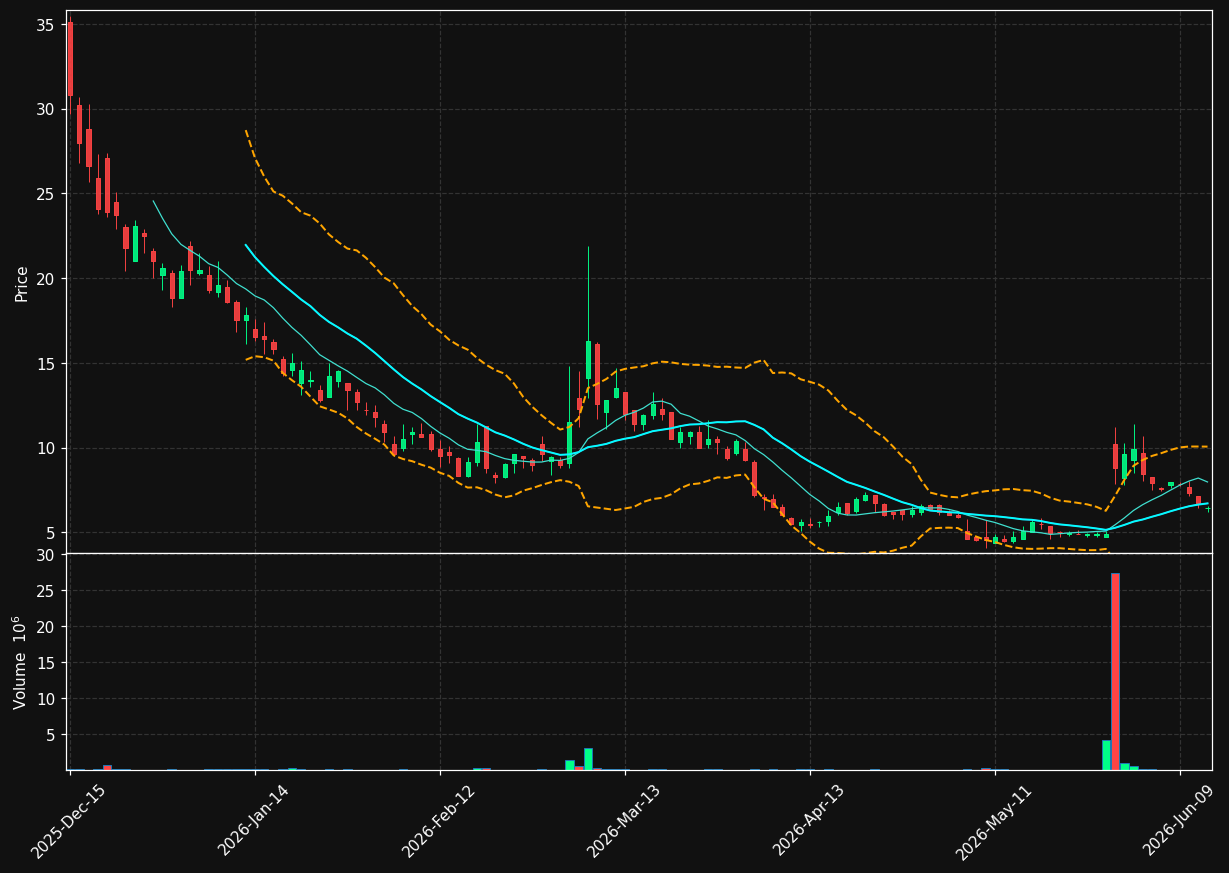Click the Price axis title

pos(21,283)
